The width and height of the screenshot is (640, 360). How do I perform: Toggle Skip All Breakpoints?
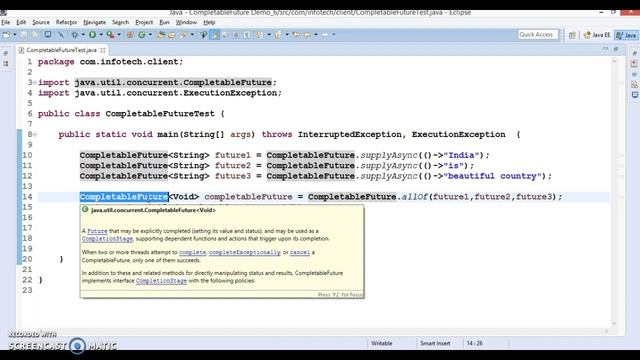pos(61,35)
